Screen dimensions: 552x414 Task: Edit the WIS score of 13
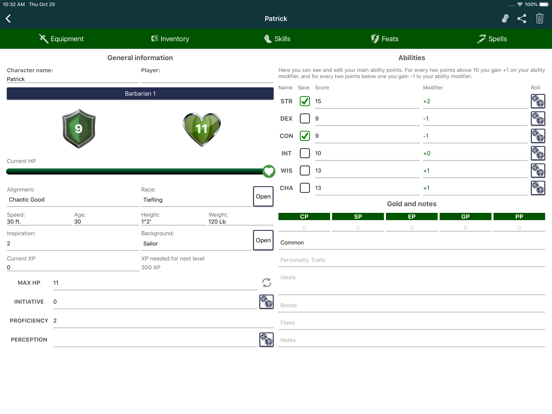pyautogui.click(x=367, y=170)
